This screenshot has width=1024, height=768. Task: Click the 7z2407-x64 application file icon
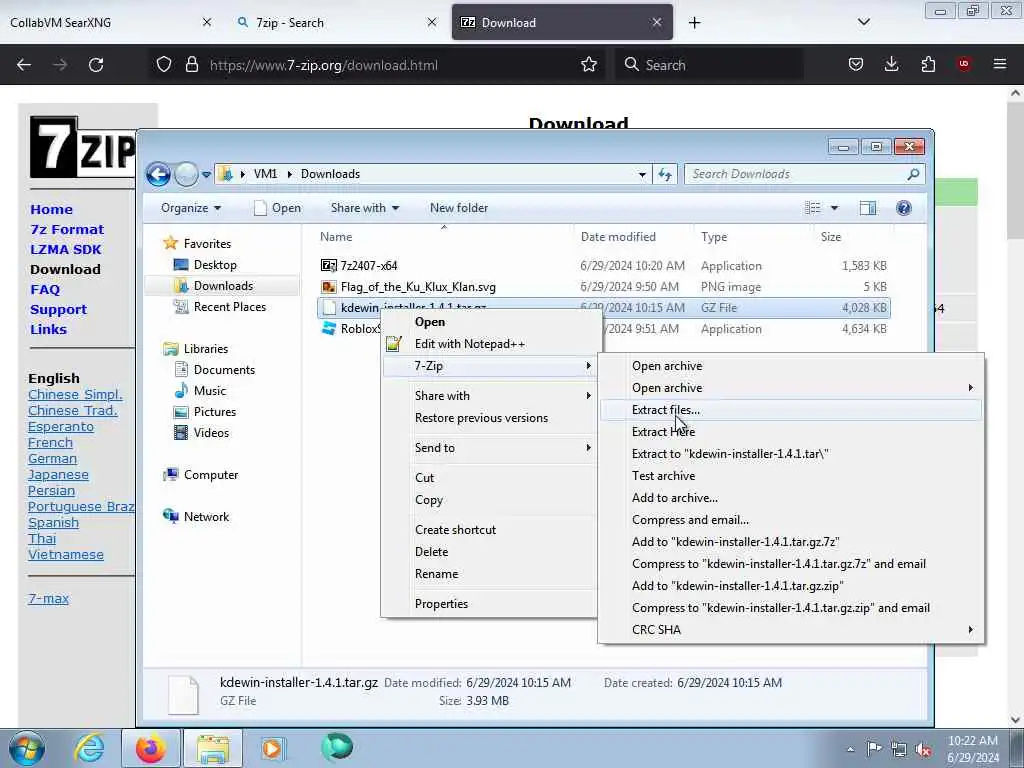(328, 266)
